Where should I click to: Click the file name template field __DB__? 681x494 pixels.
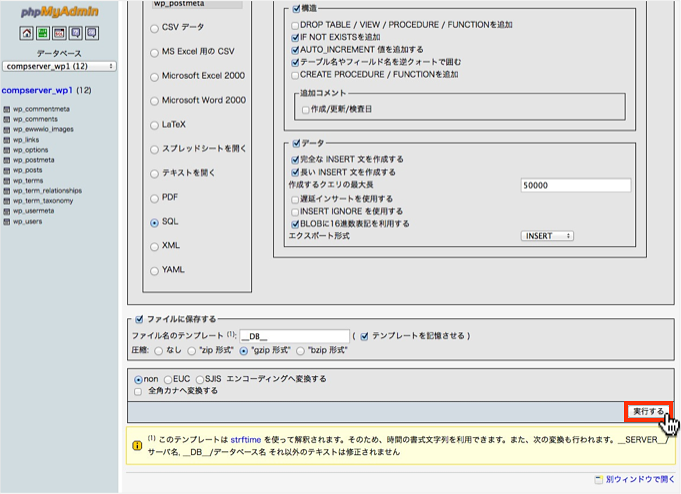(294, 336)
